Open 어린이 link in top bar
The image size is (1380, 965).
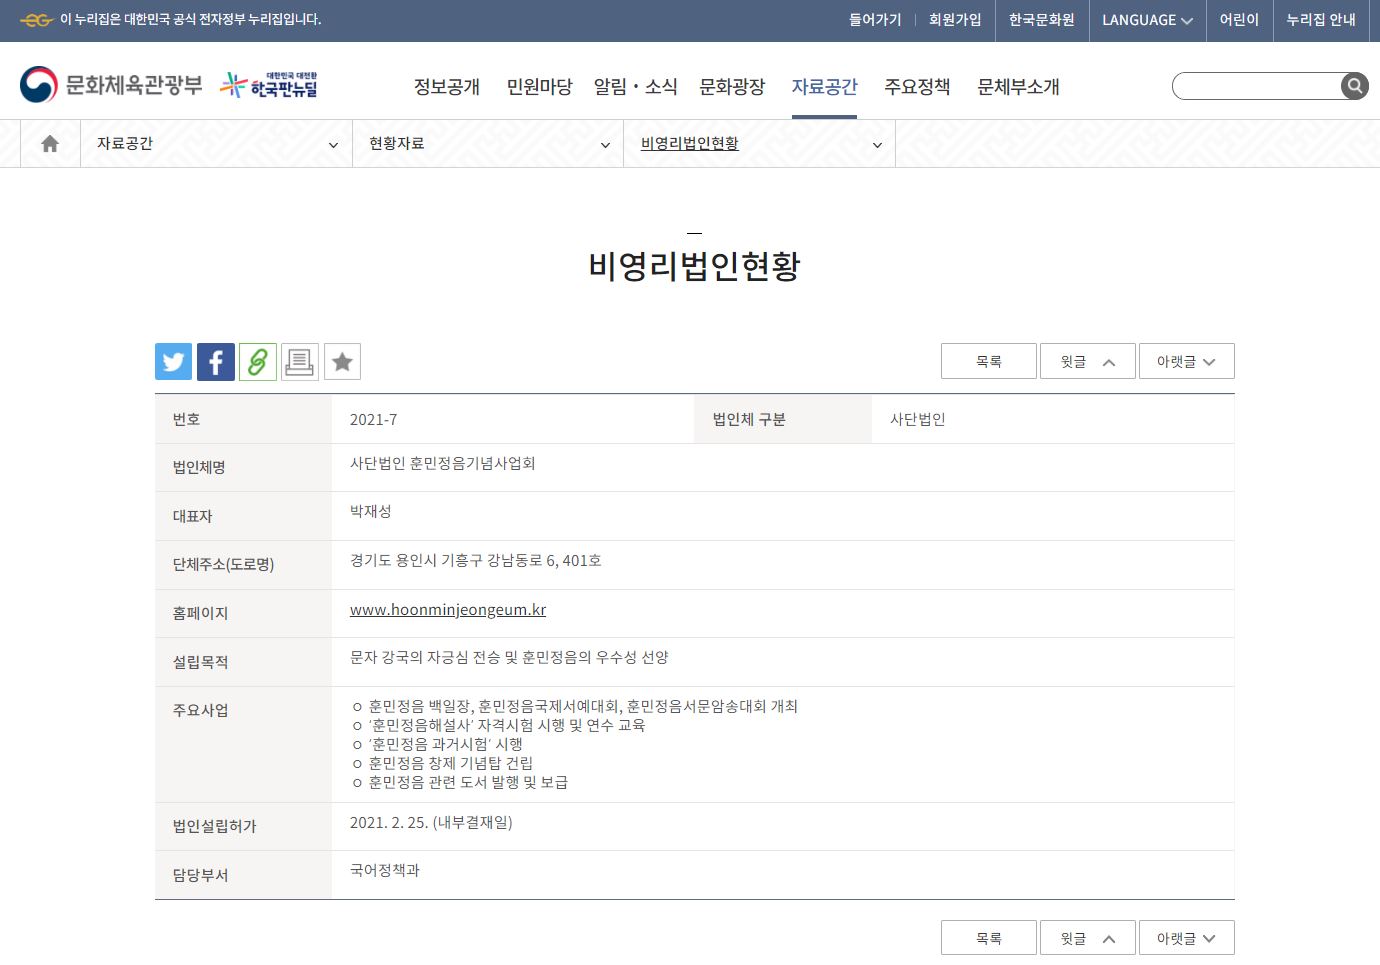1239,20
